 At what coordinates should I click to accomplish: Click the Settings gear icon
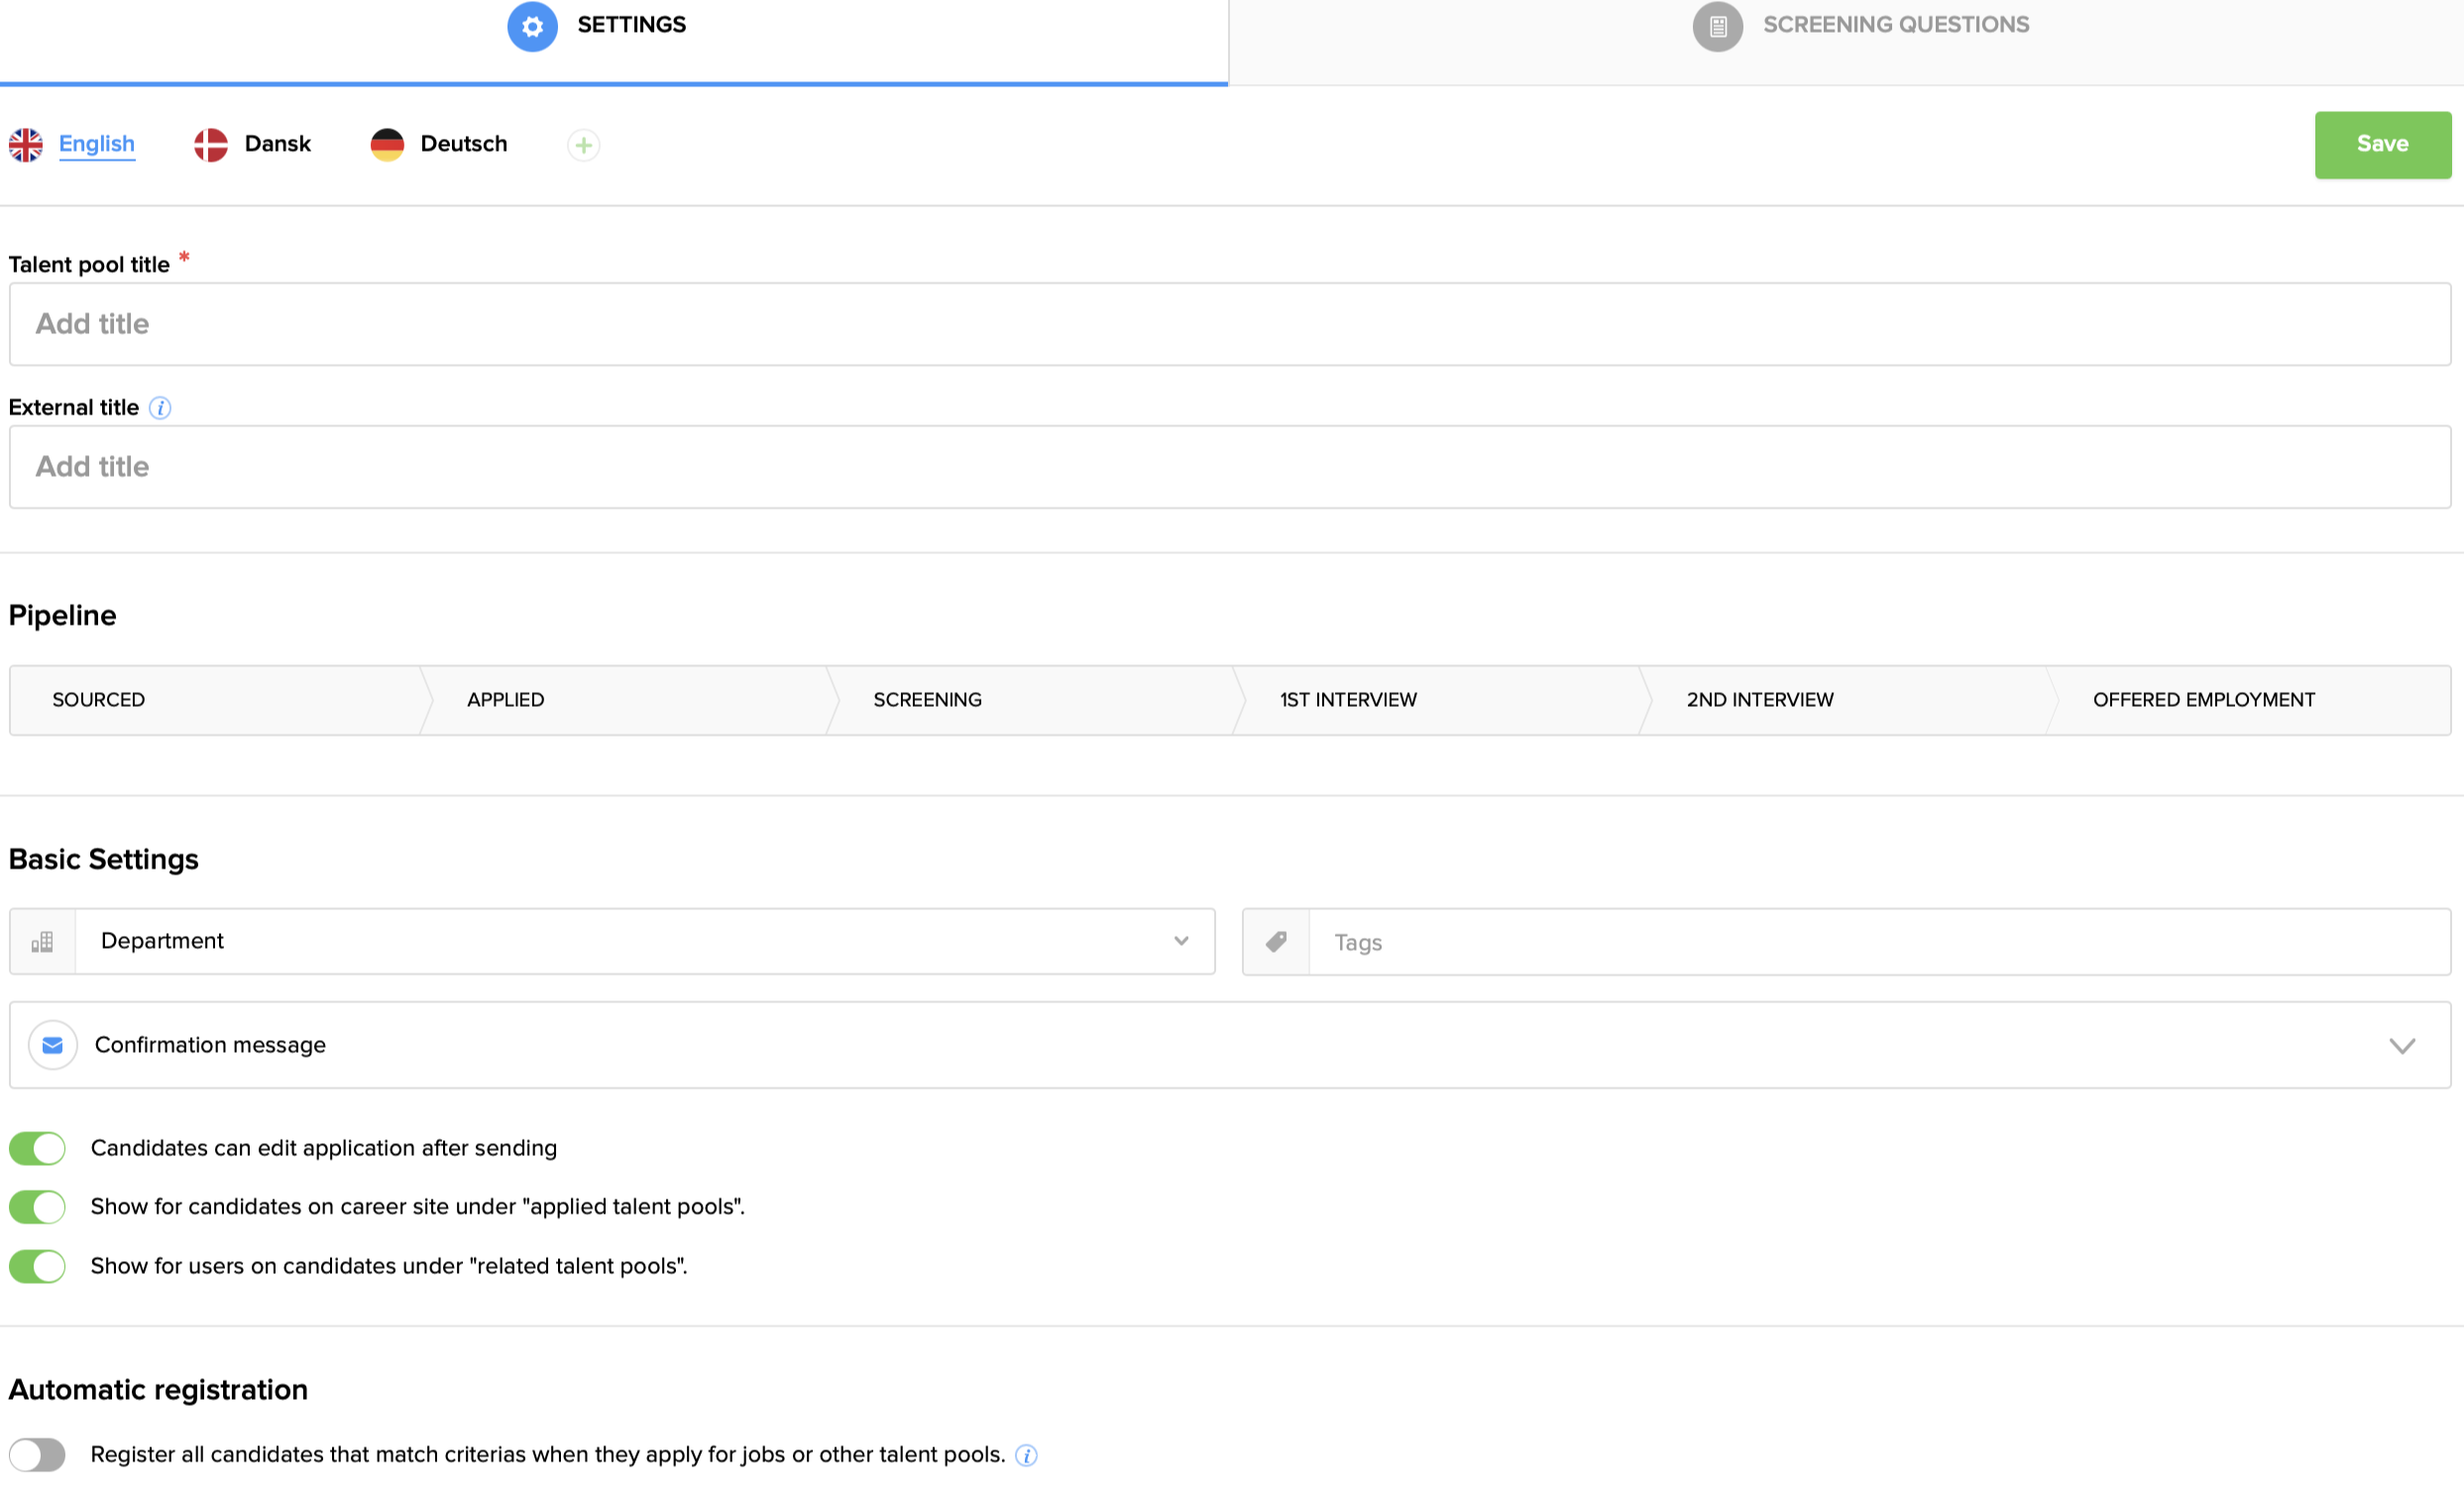[x=532, y=26]
